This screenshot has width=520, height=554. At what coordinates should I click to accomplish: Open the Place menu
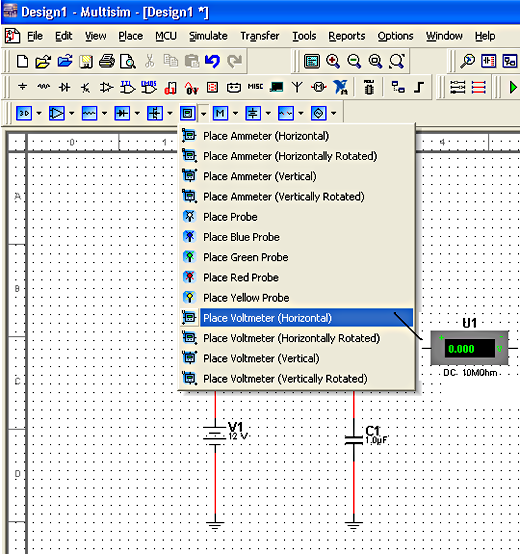[x=131, y=36]
